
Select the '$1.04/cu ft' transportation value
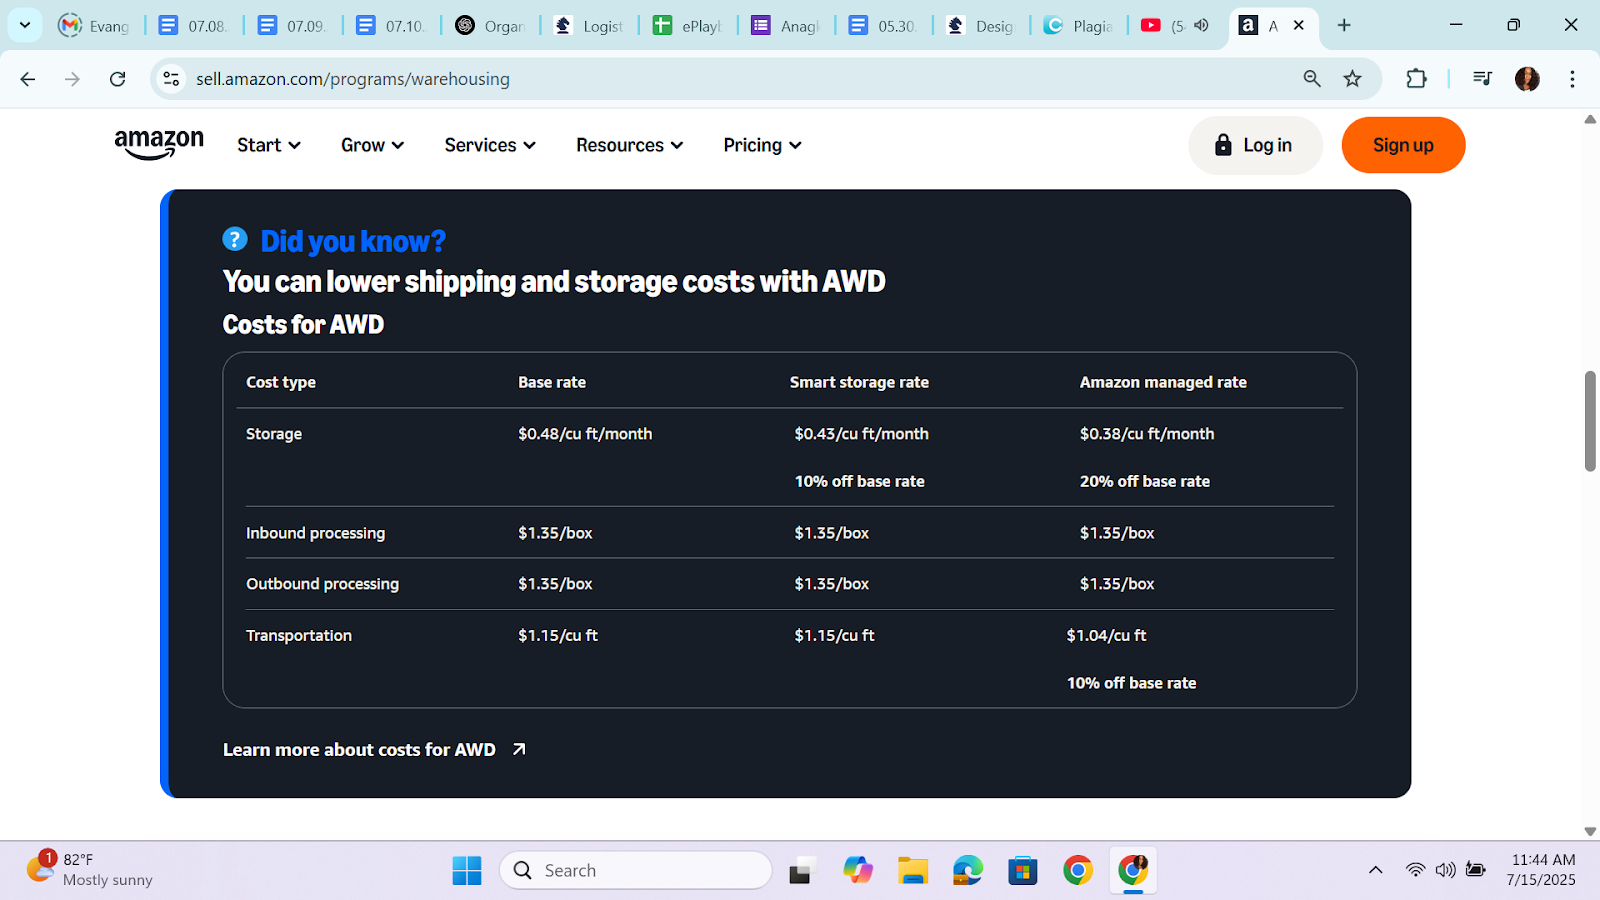point(1106,635)
